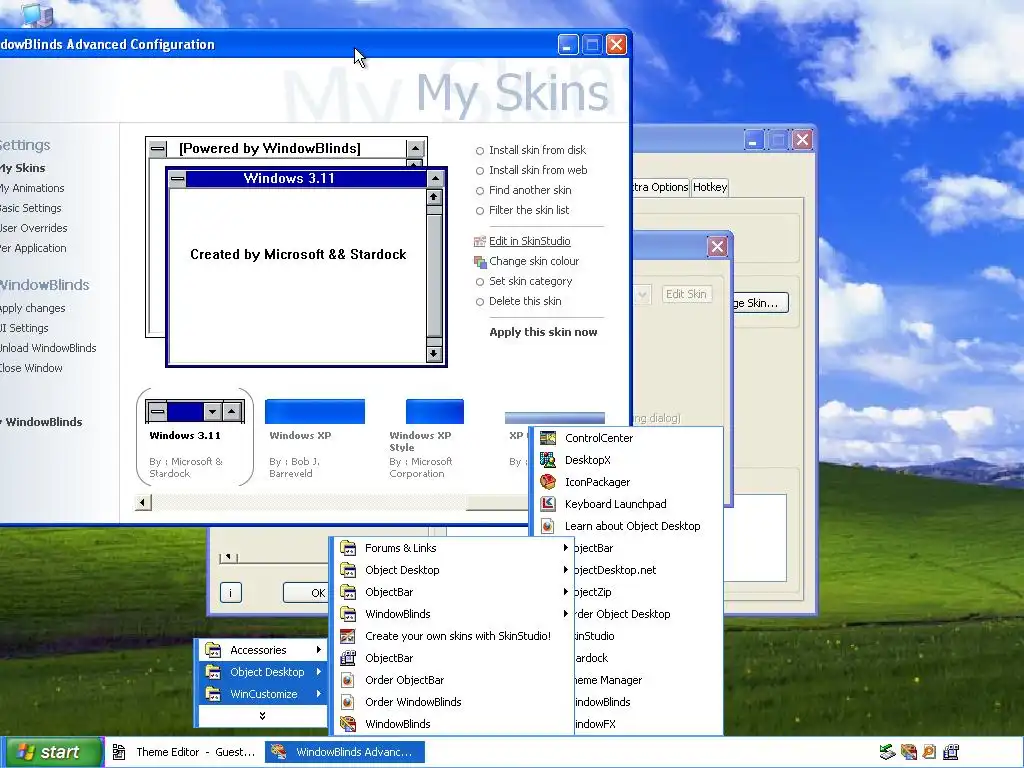This screenshot has height=768, width=1024.
Task: Show more programs with the double chevron
Action: click(x=262, y=716)
